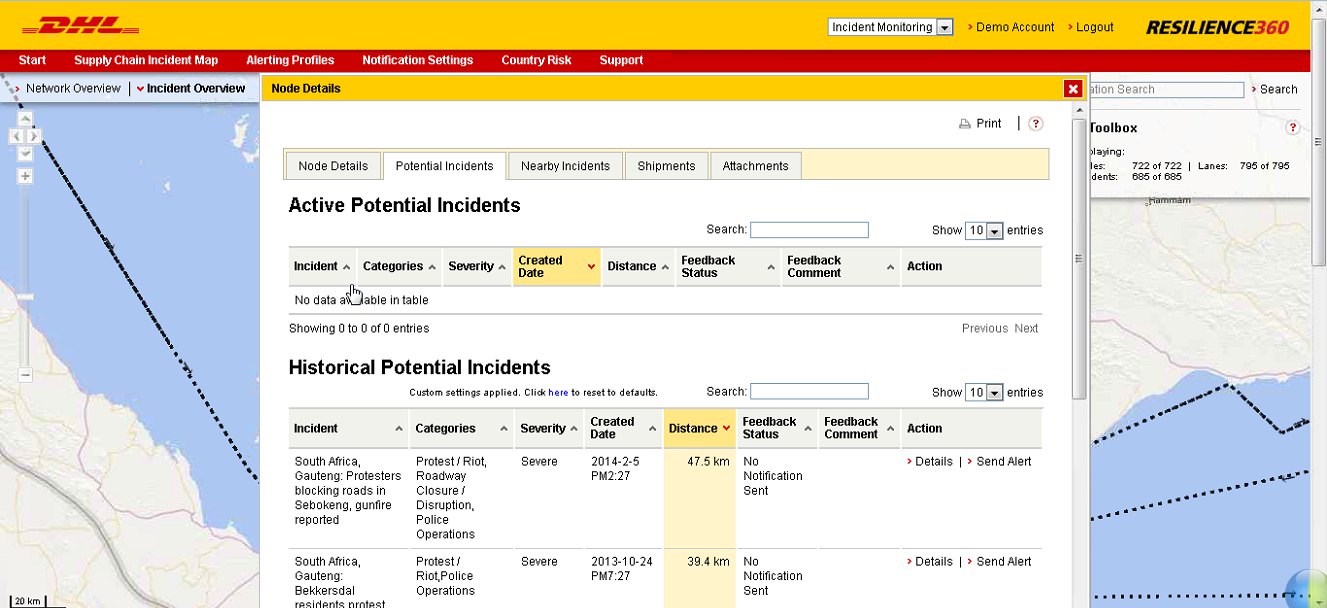Open the Show entries dropdown for Historical incidents
1327x608 pixels.
click(x=984, y=392)
